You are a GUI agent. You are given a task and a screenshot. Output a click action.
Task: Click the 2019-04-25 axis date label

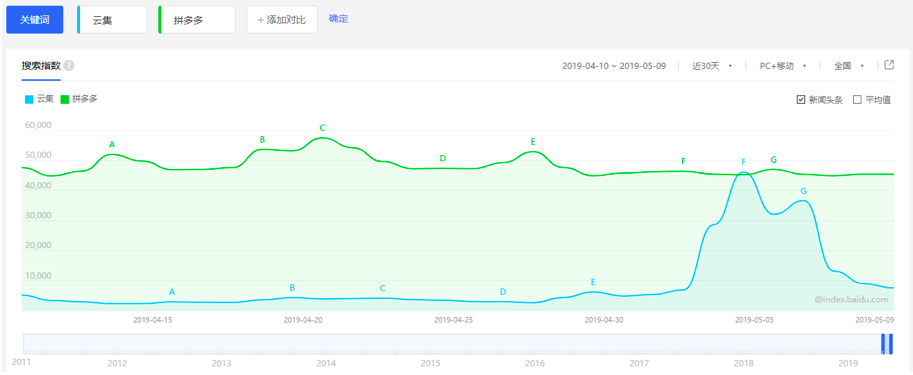[x=454, y=320]
